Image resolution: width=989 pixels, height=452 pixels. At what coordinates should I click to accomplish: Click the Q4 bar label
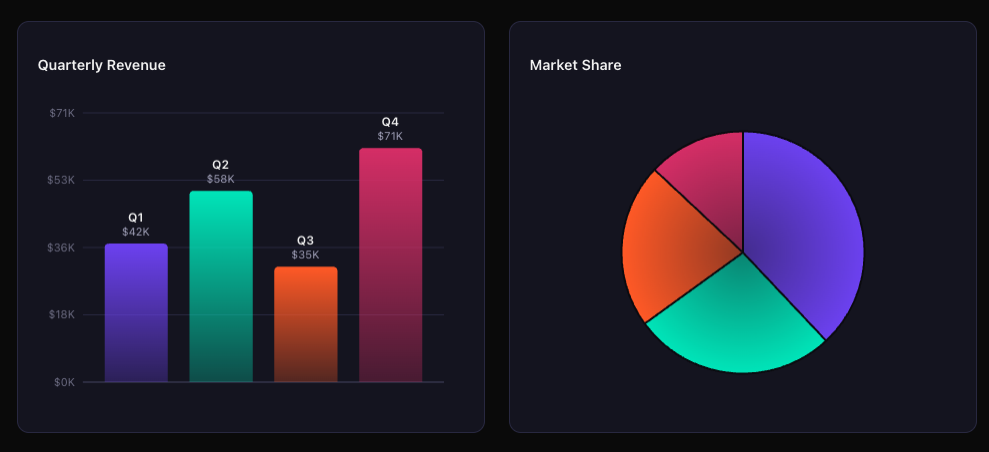click(390, 122)
